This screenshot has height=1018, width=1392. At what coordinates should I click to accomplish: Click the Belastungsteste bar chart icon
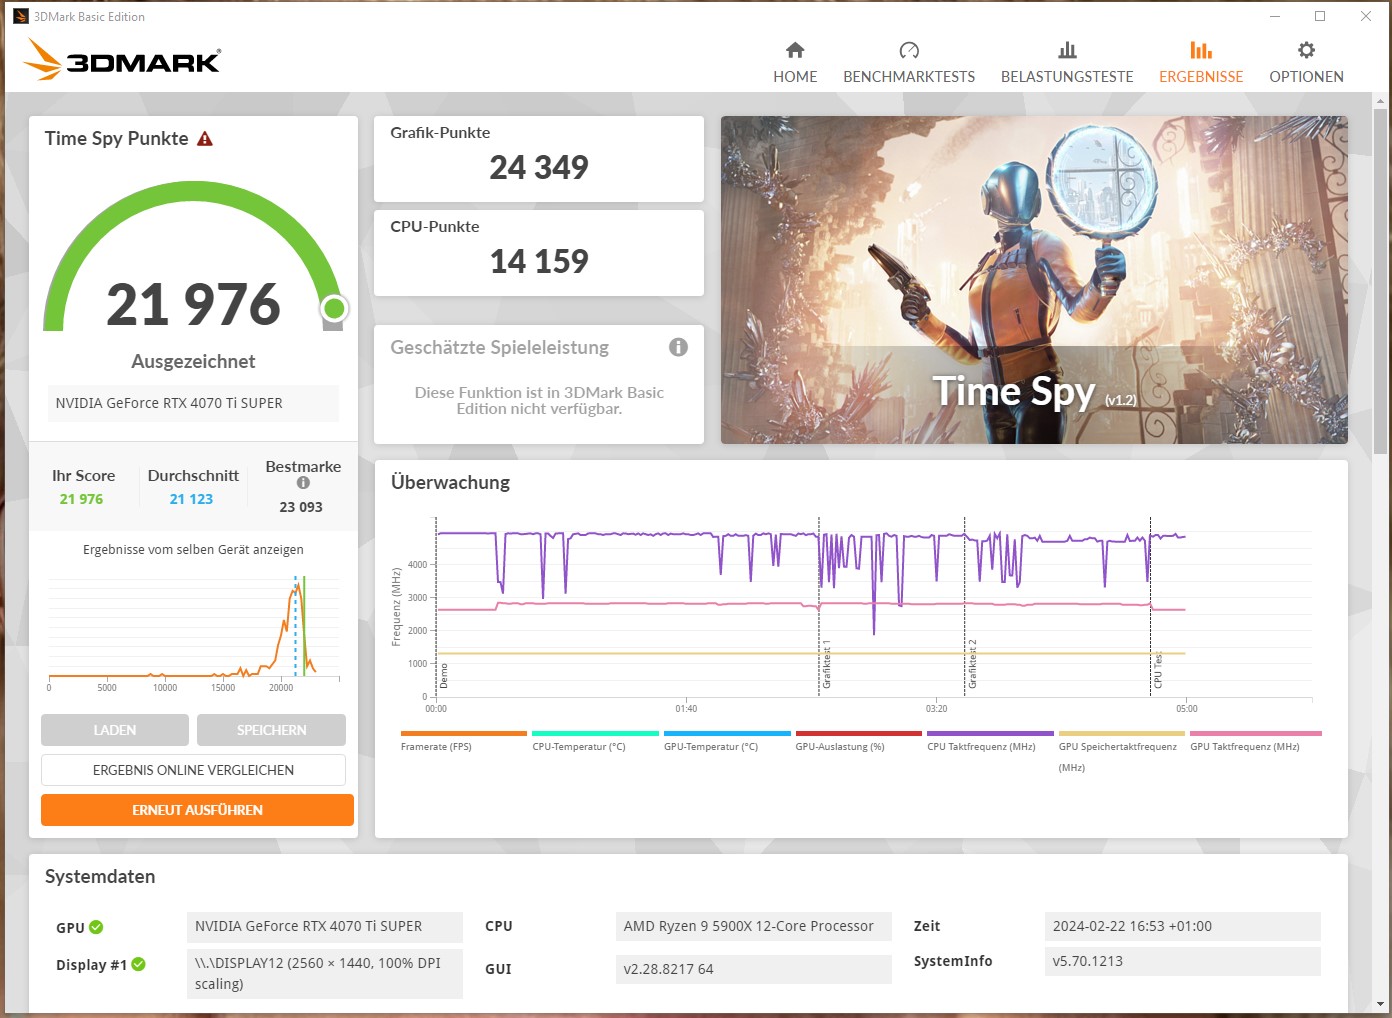click(x=1067, y=50)
